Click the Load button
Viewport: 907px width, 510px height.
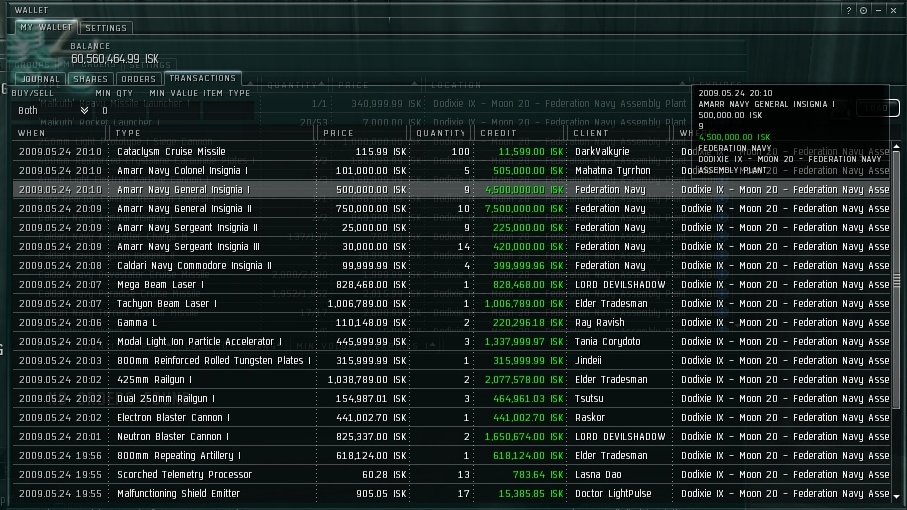878,108
